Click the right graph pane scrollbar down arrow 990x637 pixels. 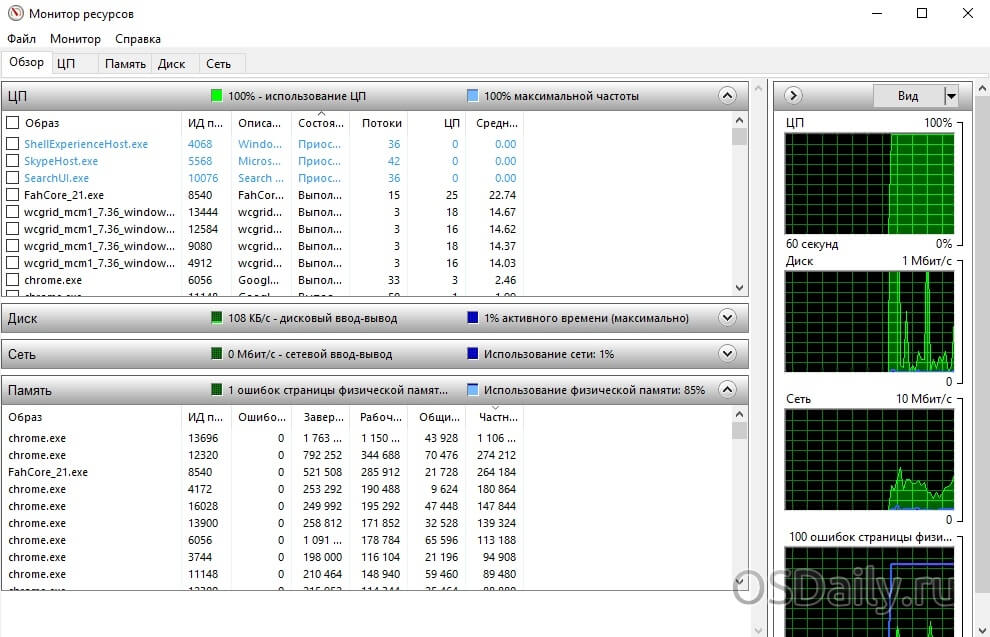pyautogui.click(x=982, y=630)
